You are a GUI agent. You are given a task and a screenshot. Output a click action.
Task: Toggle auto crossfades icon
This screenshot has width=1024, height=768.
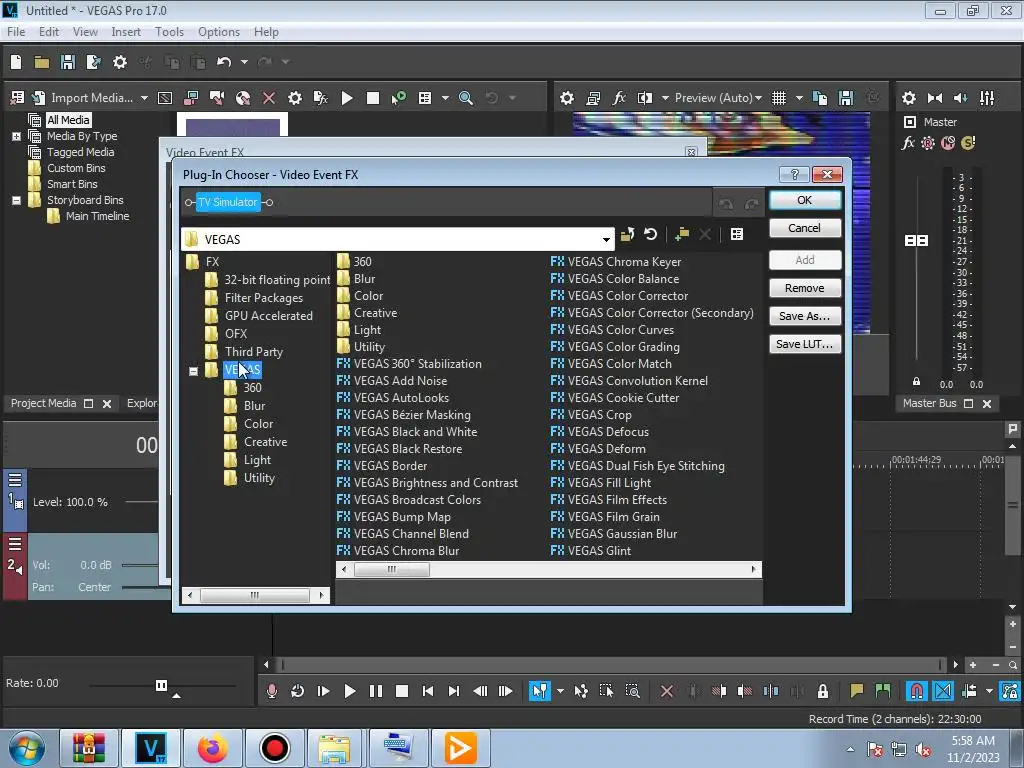pyautogui.click(x=942, y=691)
